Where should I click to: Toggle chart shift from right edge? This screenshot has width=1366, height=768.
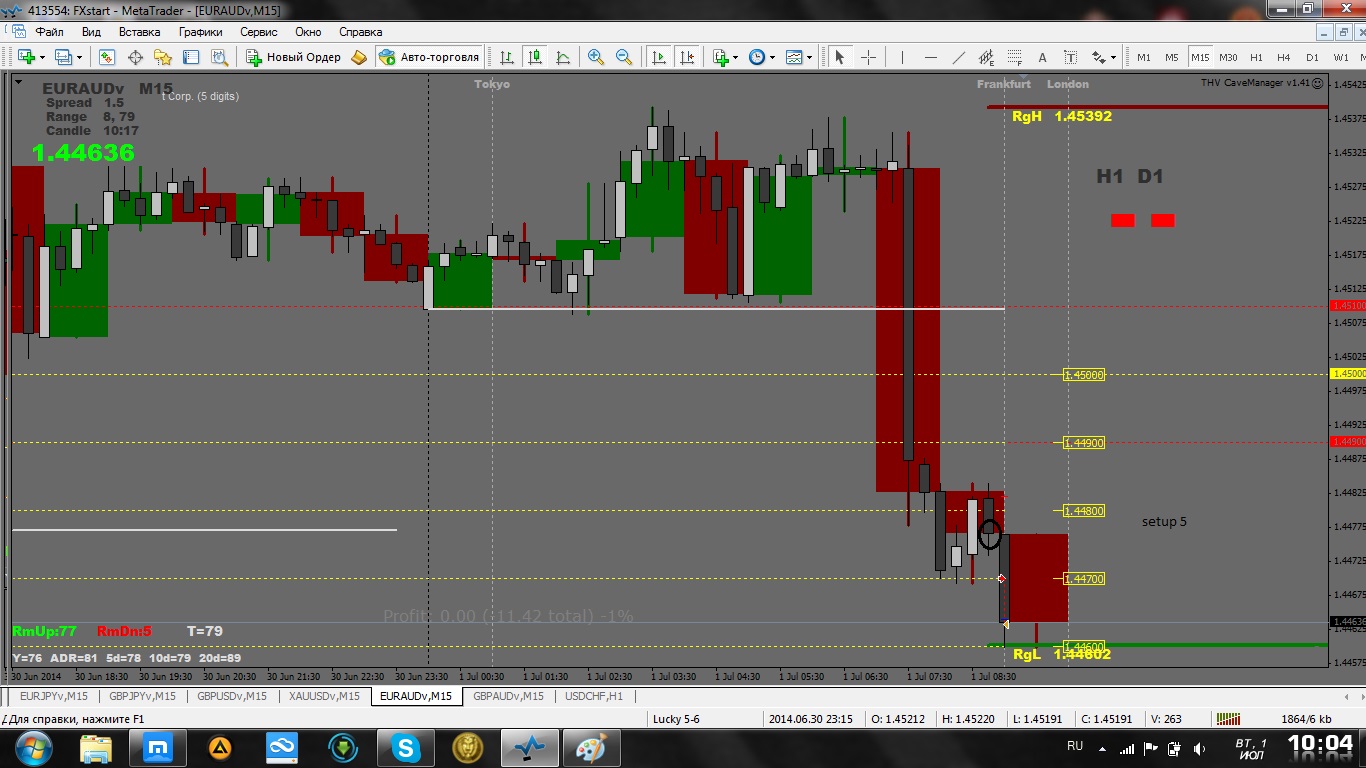[x=686, y=57]
